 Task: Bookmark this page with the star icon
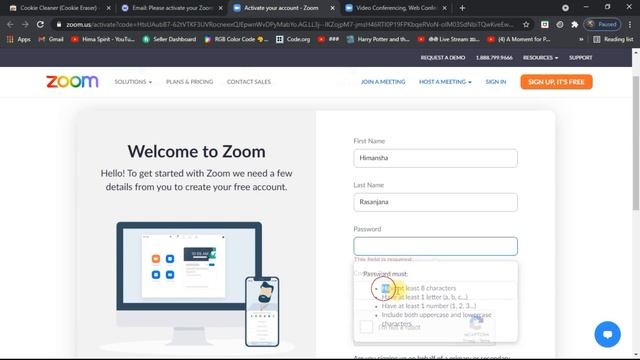[x=526, y=24]
